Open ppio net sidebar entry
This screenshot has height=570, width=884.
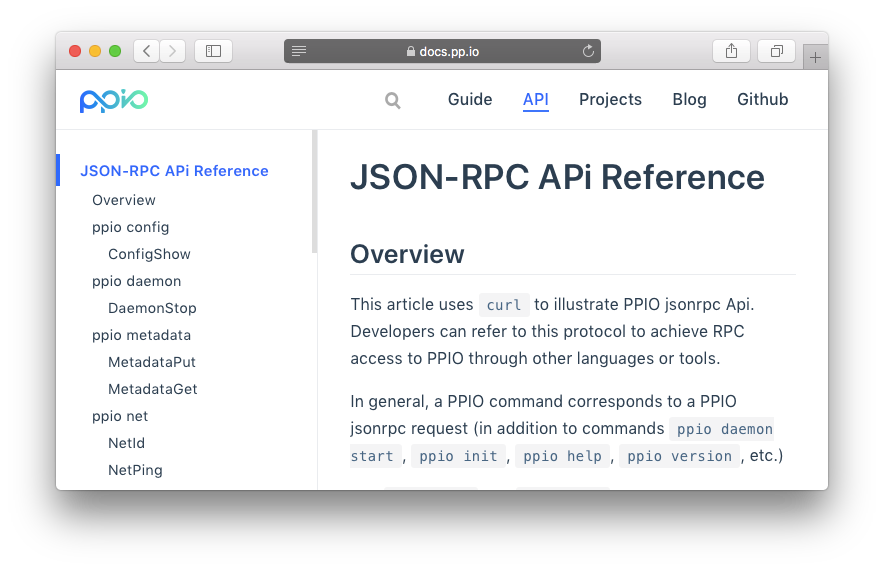tap(120, 416)
